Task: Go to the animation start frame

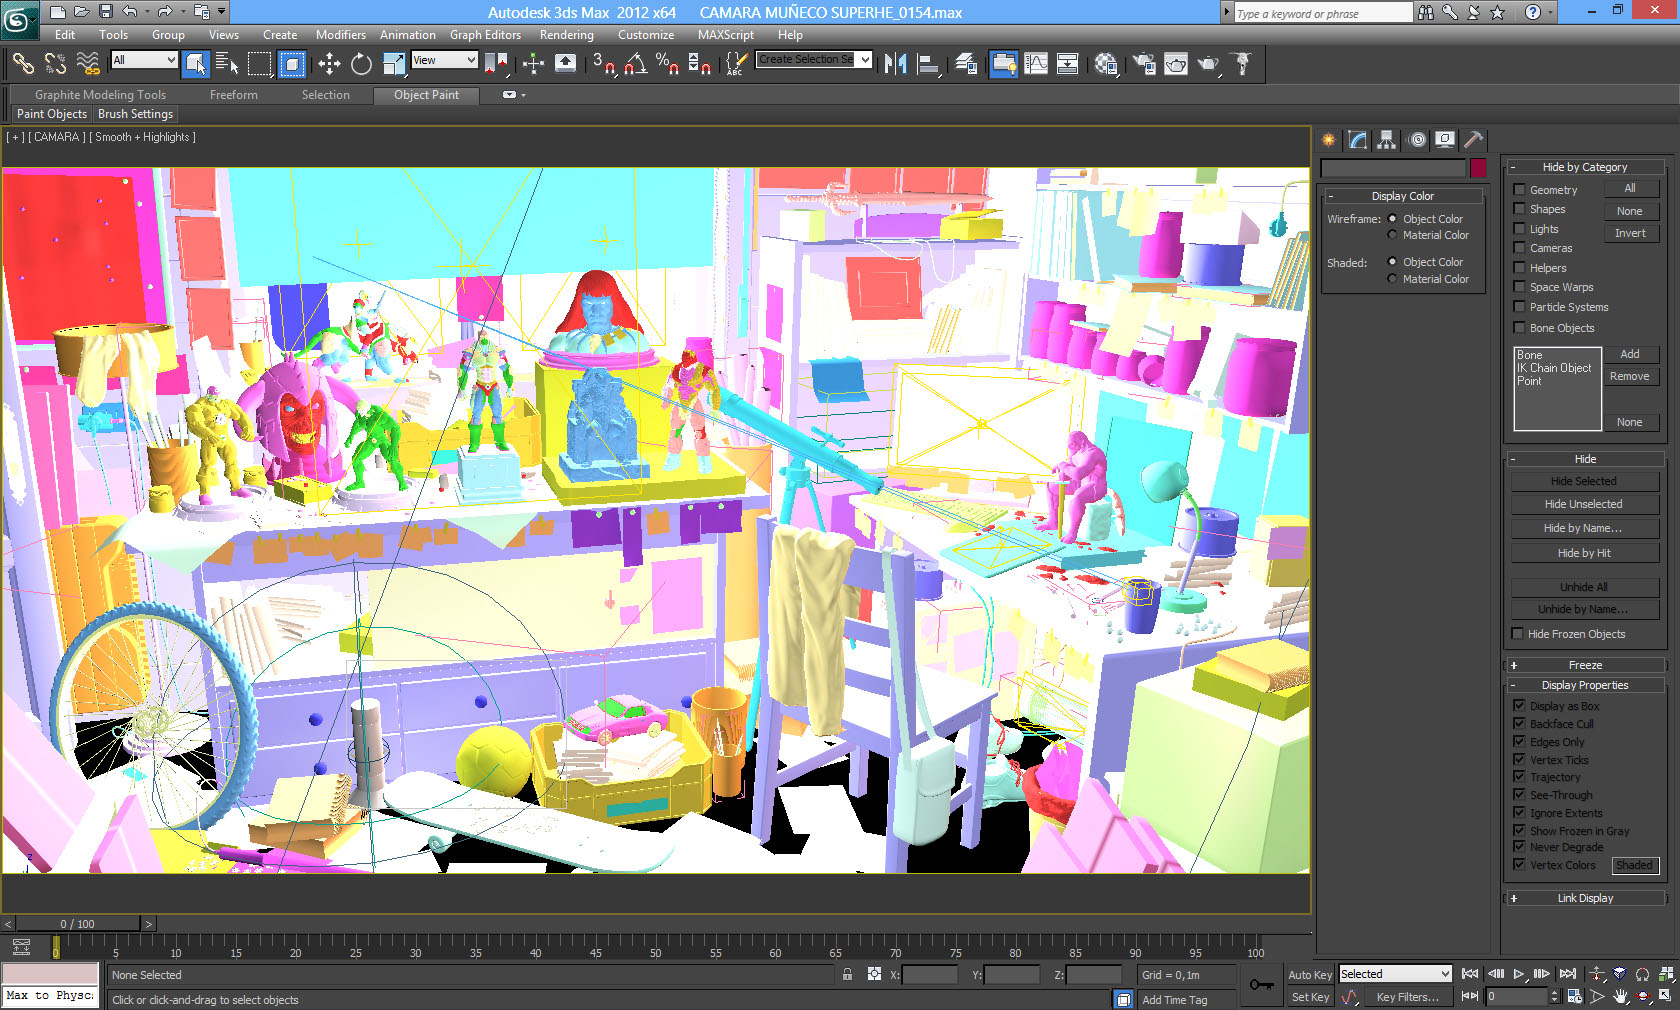Action: [1470, 974]
